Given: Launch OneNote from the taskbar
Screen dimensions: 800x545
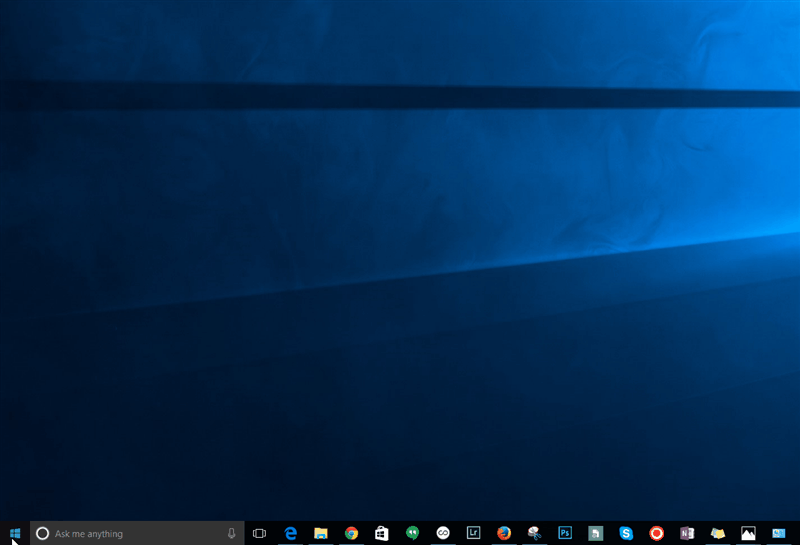Looking at the screenshot, I should (687, 533).
